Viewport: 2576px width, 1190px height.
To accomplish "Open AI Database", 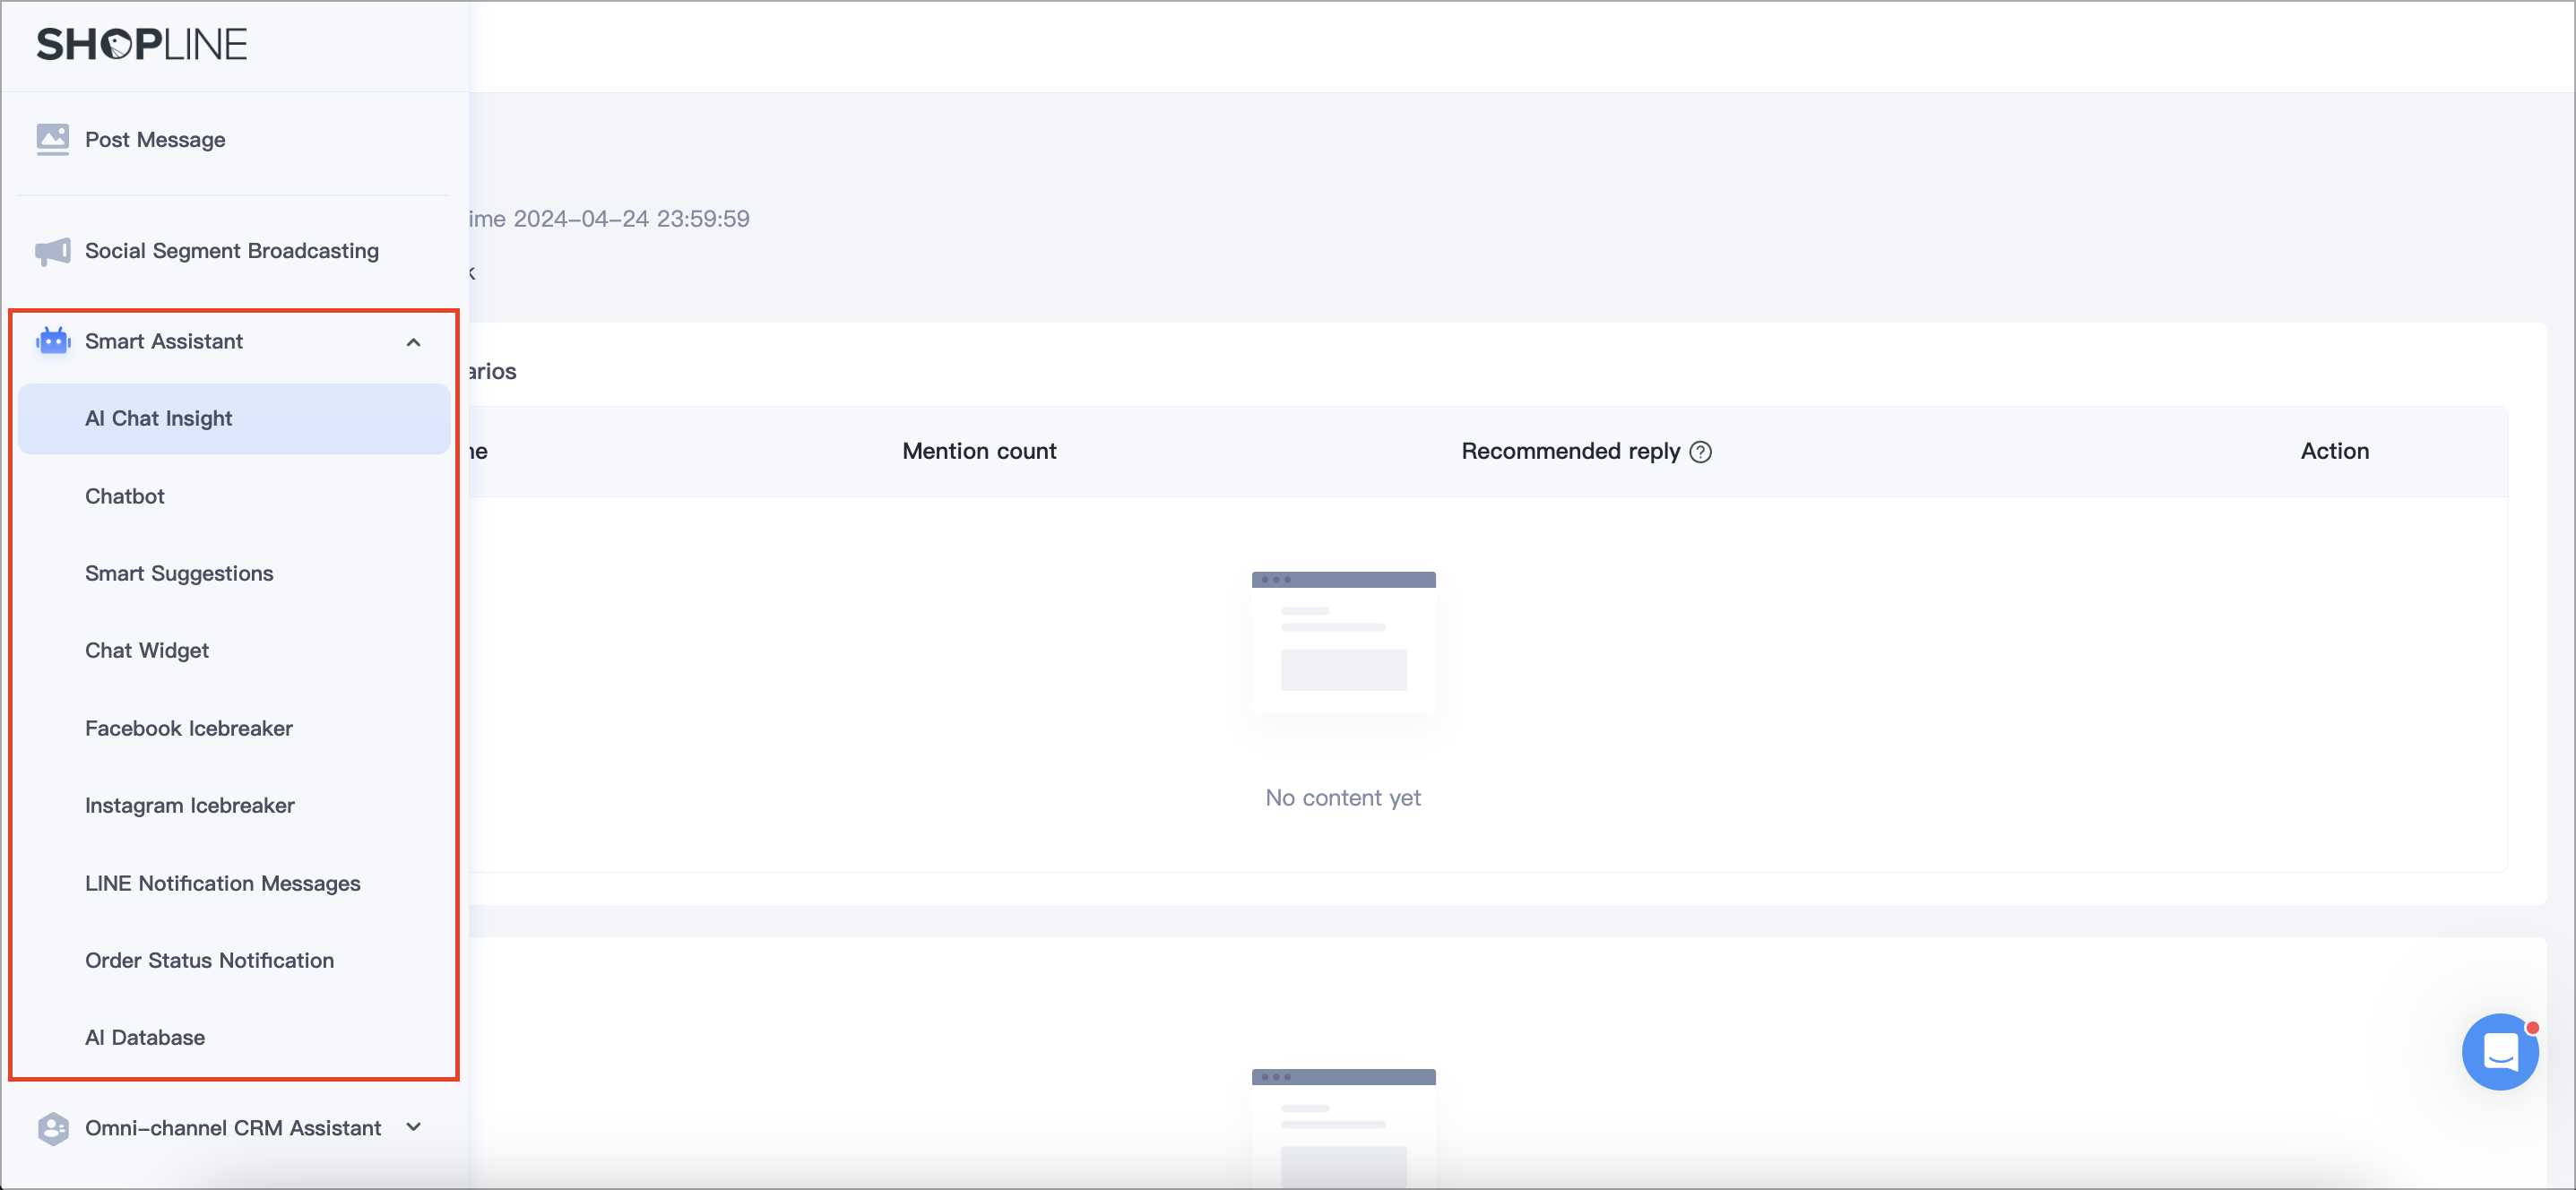I will [x=145, y=1037].
